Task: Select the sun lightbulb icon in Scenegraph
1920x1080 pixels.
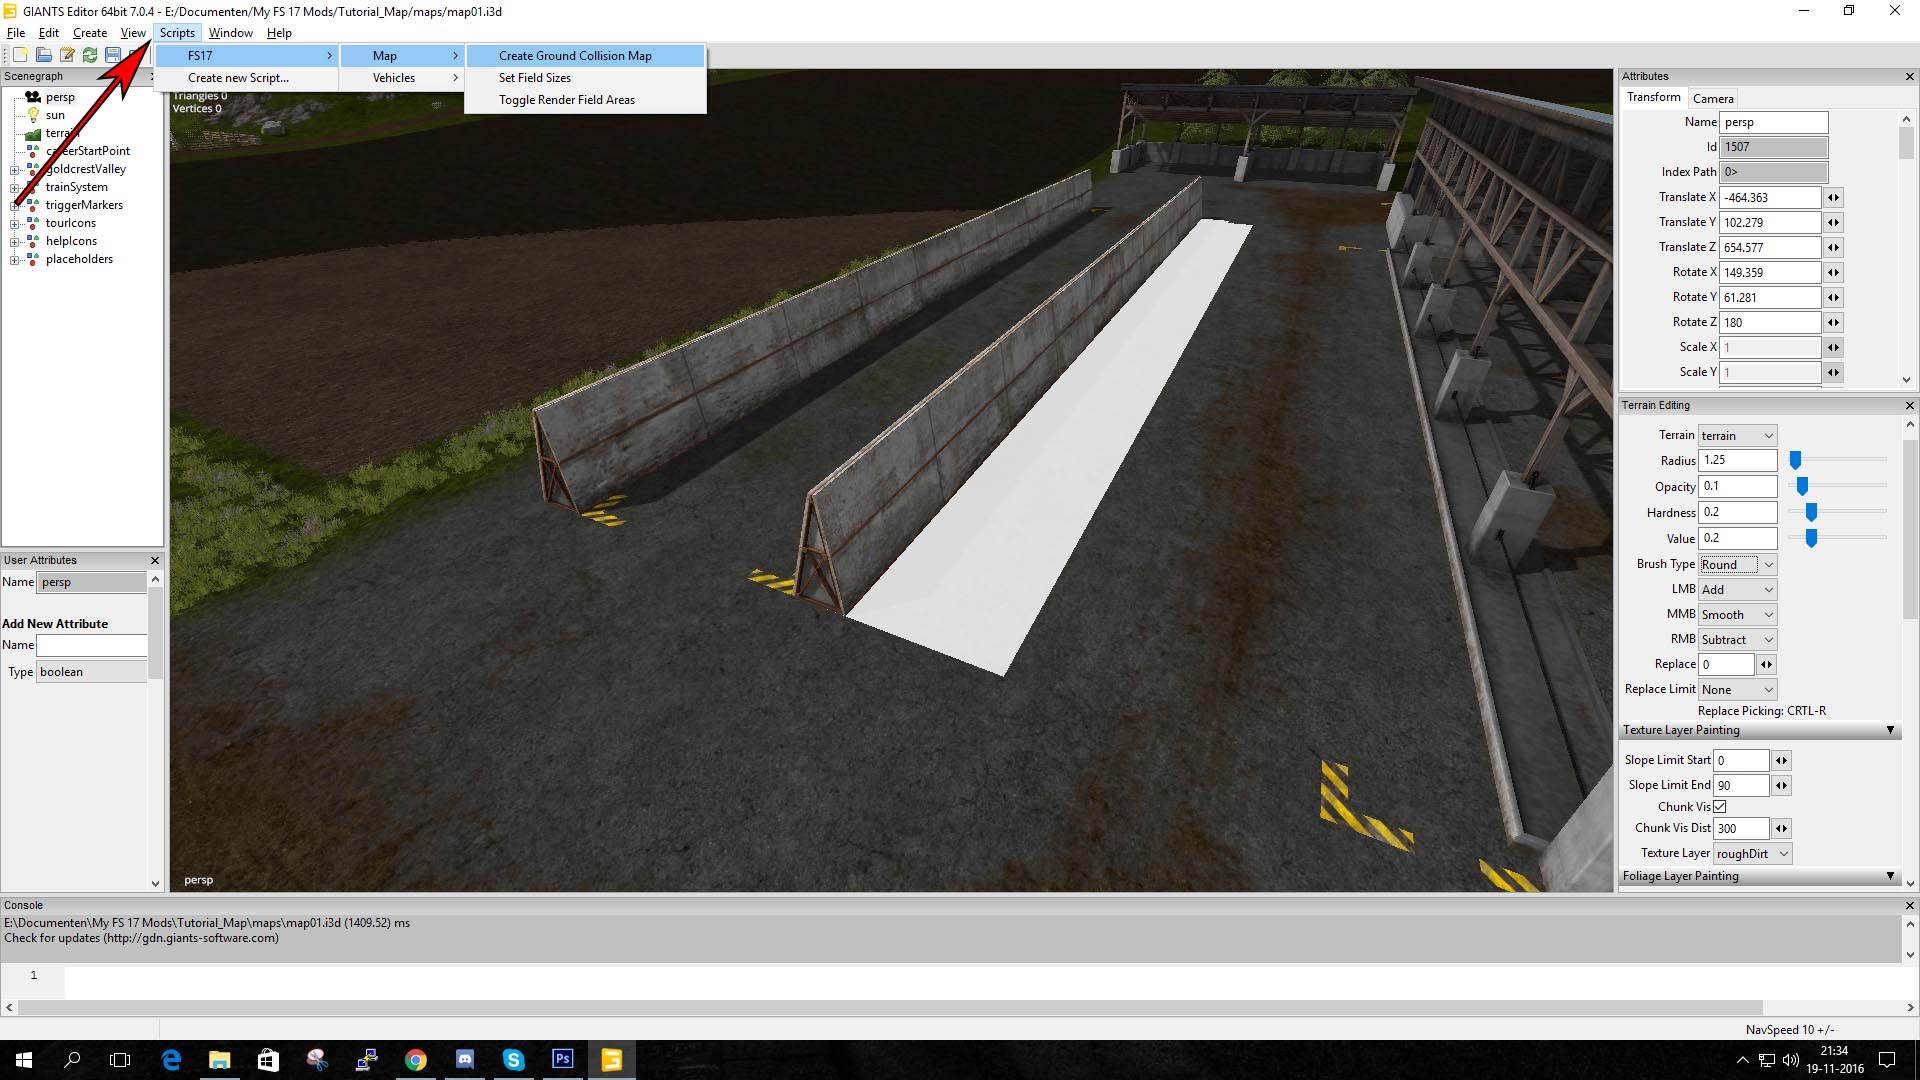Action: 33,115
